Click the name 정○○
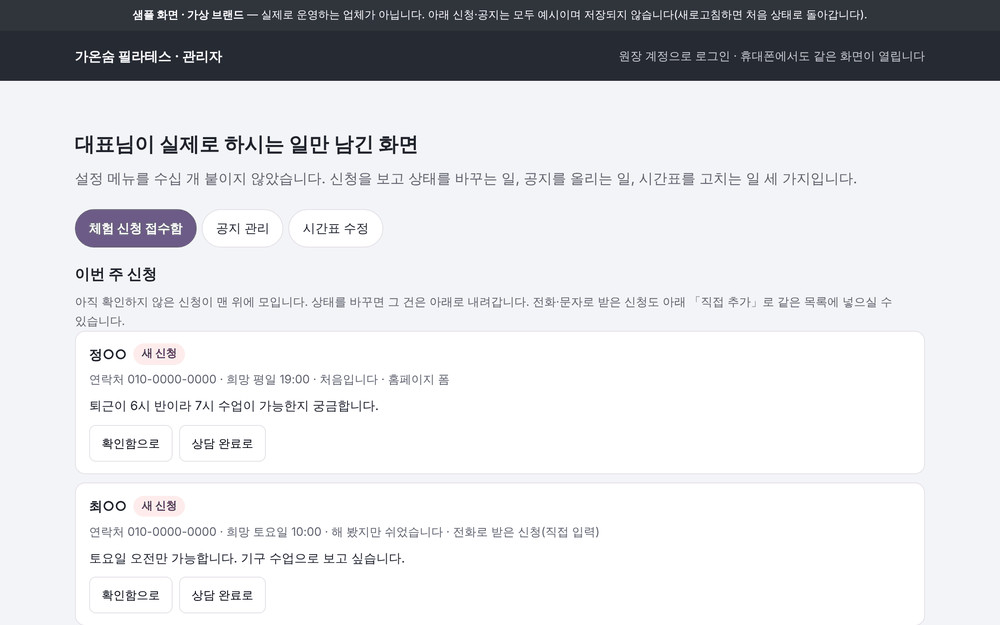This screenshot has width=1000, height=625. [108, 354]
